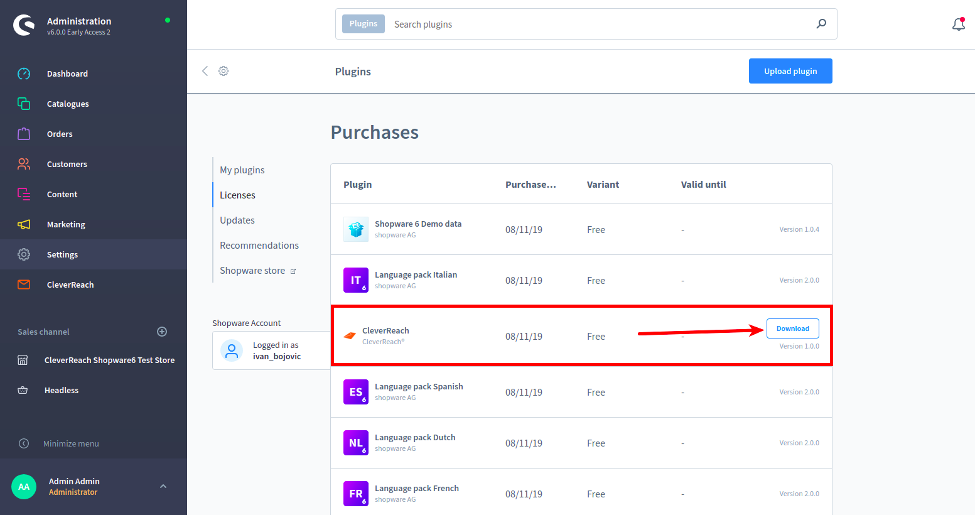
Task: Select the Language pack French name
Action: point(417,489)
